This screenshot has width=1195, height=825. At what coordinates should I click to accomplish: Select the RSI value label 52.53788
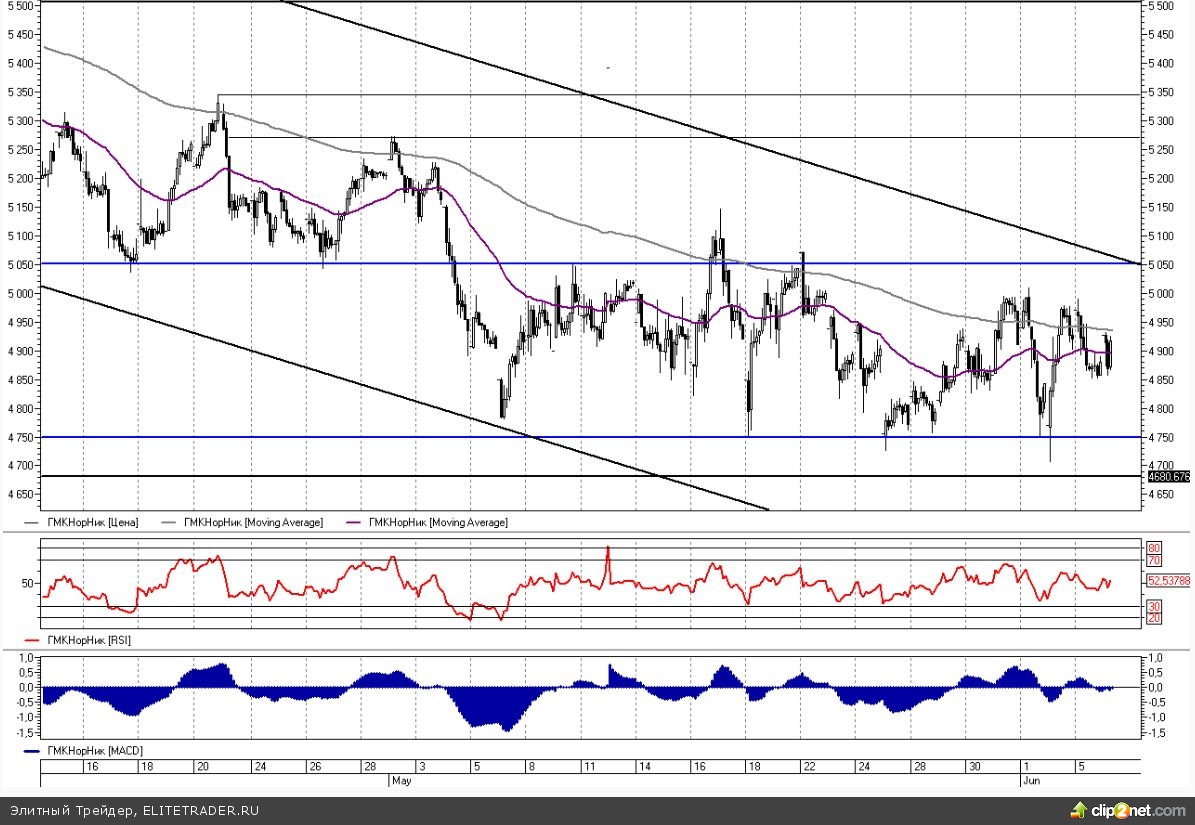1168,580
